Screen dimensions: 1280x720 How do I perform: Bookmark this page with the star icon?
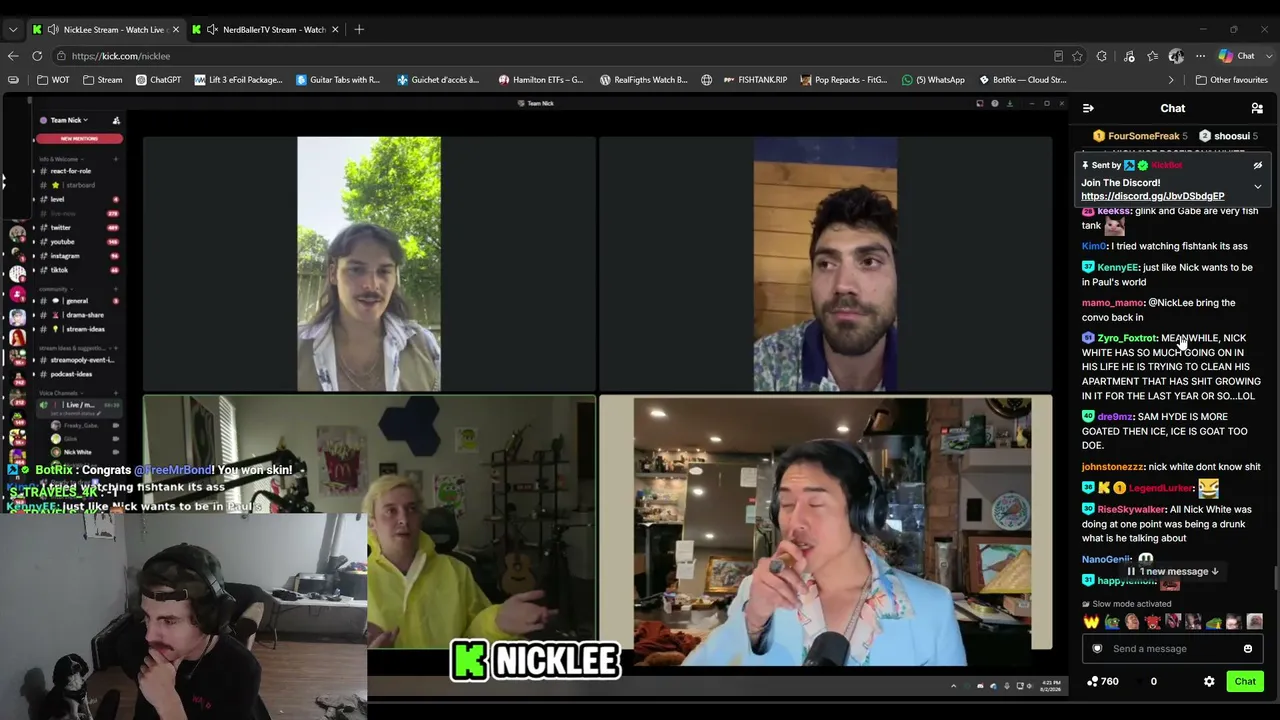tap(1077, 56)
